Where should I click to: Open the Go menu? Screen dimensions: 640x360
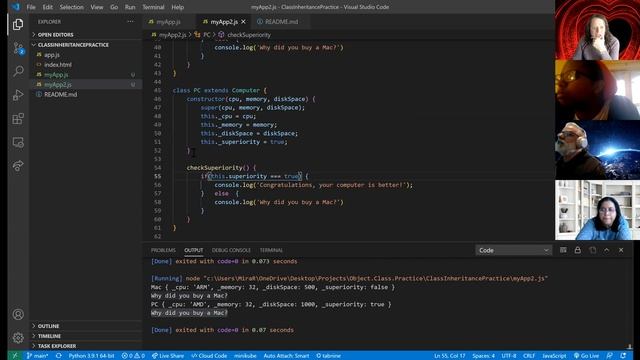pos(114,7)
